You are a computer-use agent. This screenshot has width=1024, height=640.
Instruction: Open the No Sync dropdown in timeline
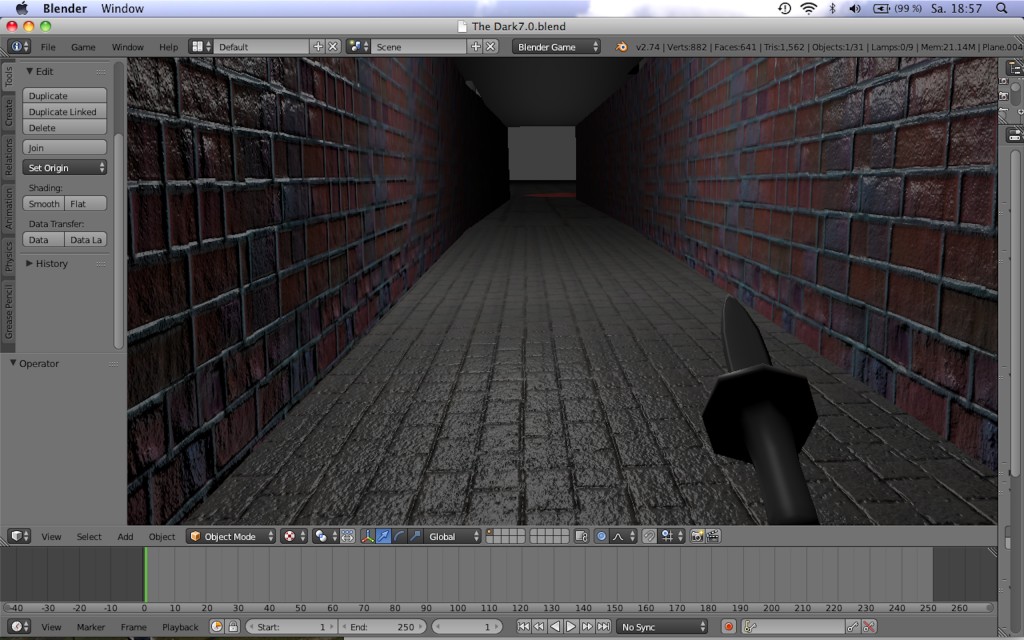[x=660, y=629]
